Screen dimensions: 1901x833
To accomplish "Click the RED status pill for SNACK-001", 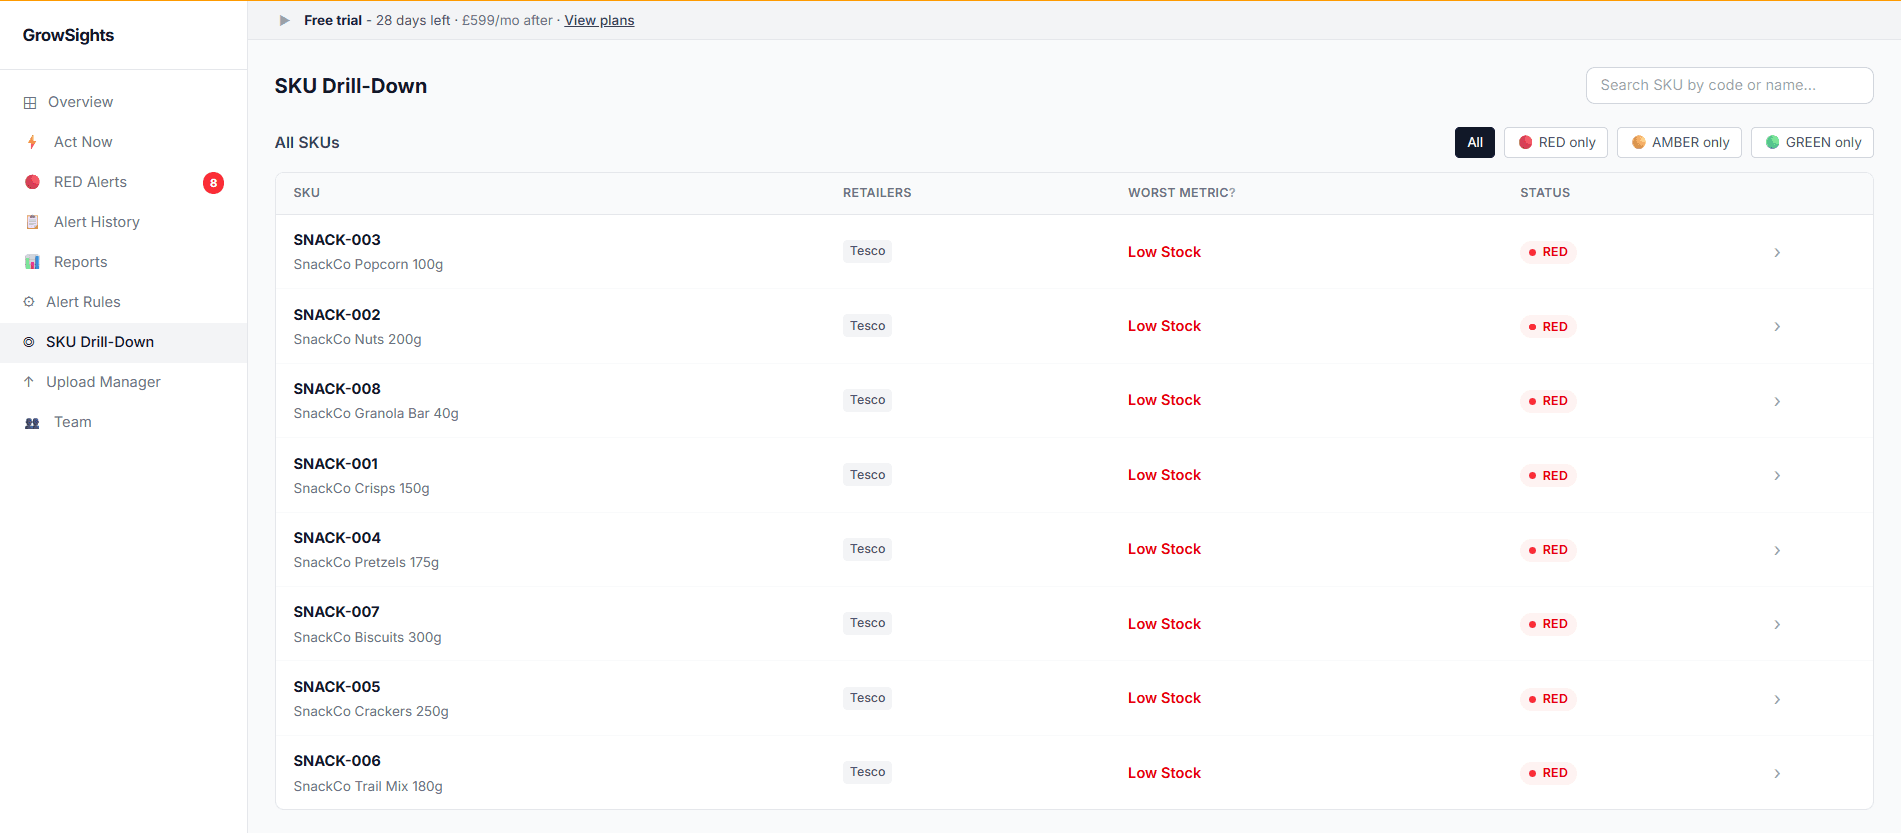I will [1548, 475].
